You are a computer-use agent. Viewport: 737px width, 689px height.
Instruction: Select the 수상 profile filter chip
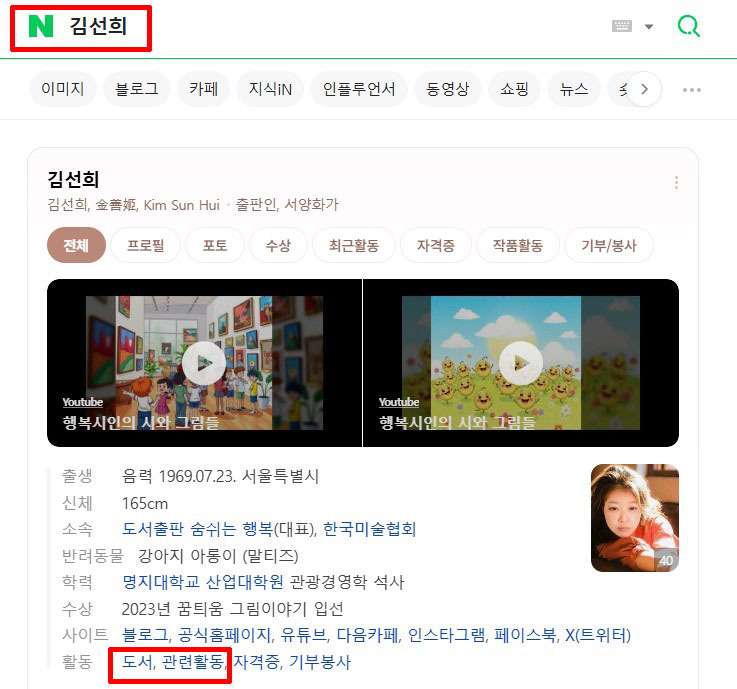[x=278, y=245]
